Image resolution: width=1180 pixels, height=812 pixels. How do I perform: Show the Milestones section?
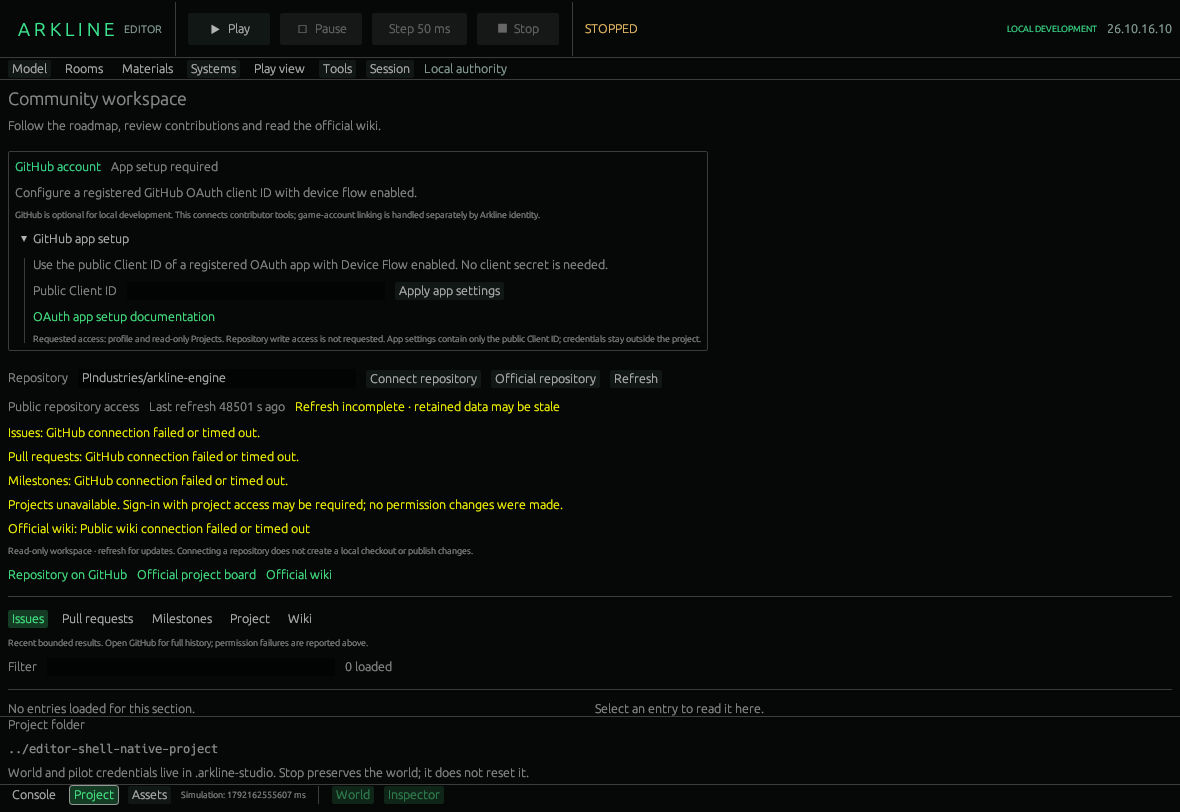point(182,619)
